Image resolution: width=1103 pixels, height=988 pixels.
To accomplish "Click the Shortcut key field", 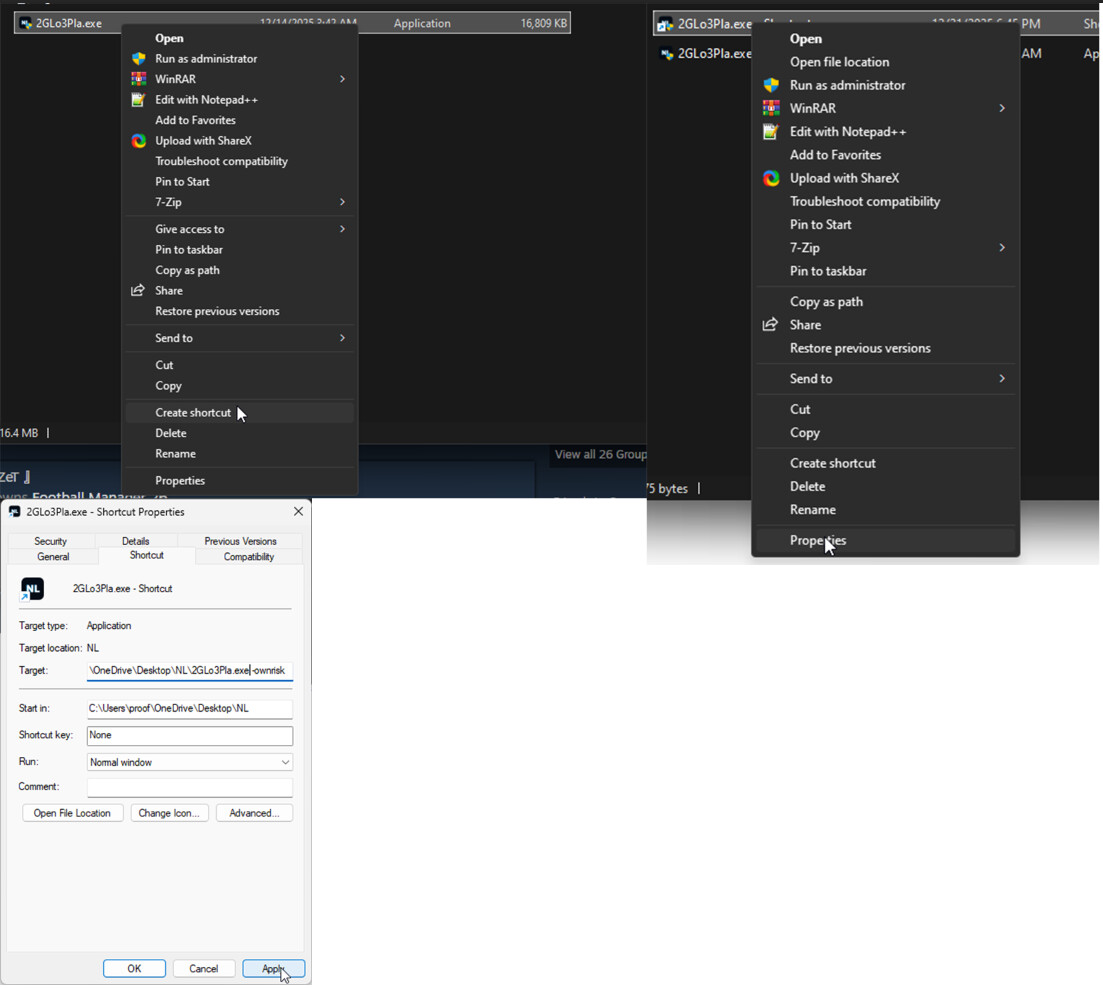I will click(189, 735).
